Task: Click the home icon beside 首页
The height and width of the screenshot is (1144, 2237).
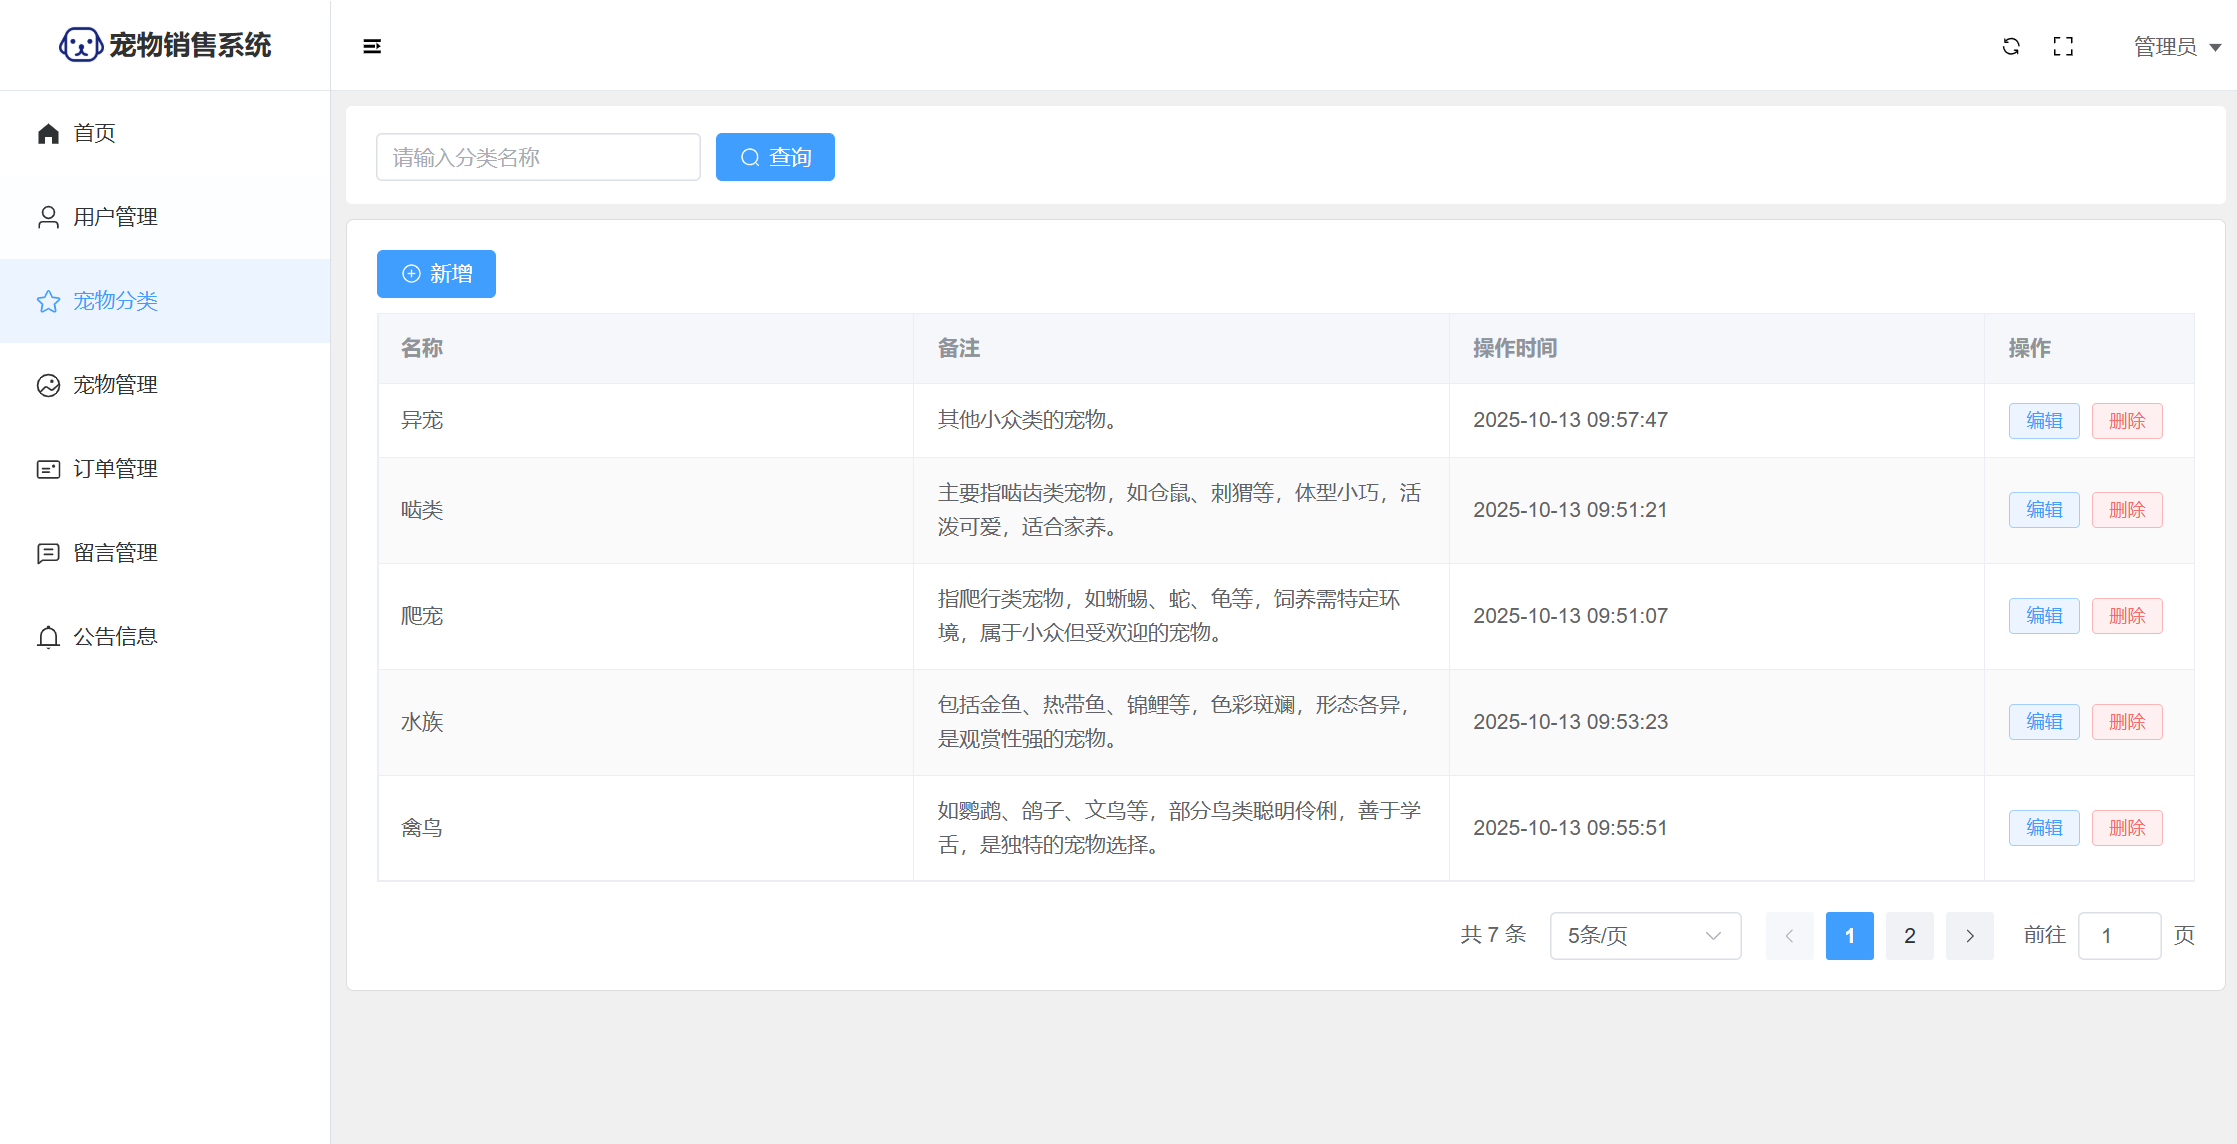Action: click(x=48, y=133)
